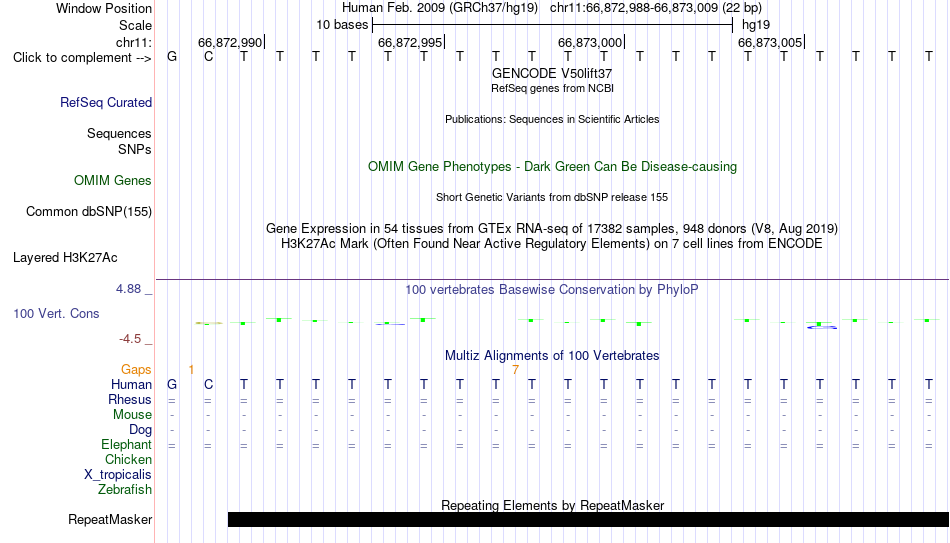This screenshot has width=950, height=543.
Task: Click 'Short Genetic Variants from dbSNP release 155'
Action: (x=552, y=197)
